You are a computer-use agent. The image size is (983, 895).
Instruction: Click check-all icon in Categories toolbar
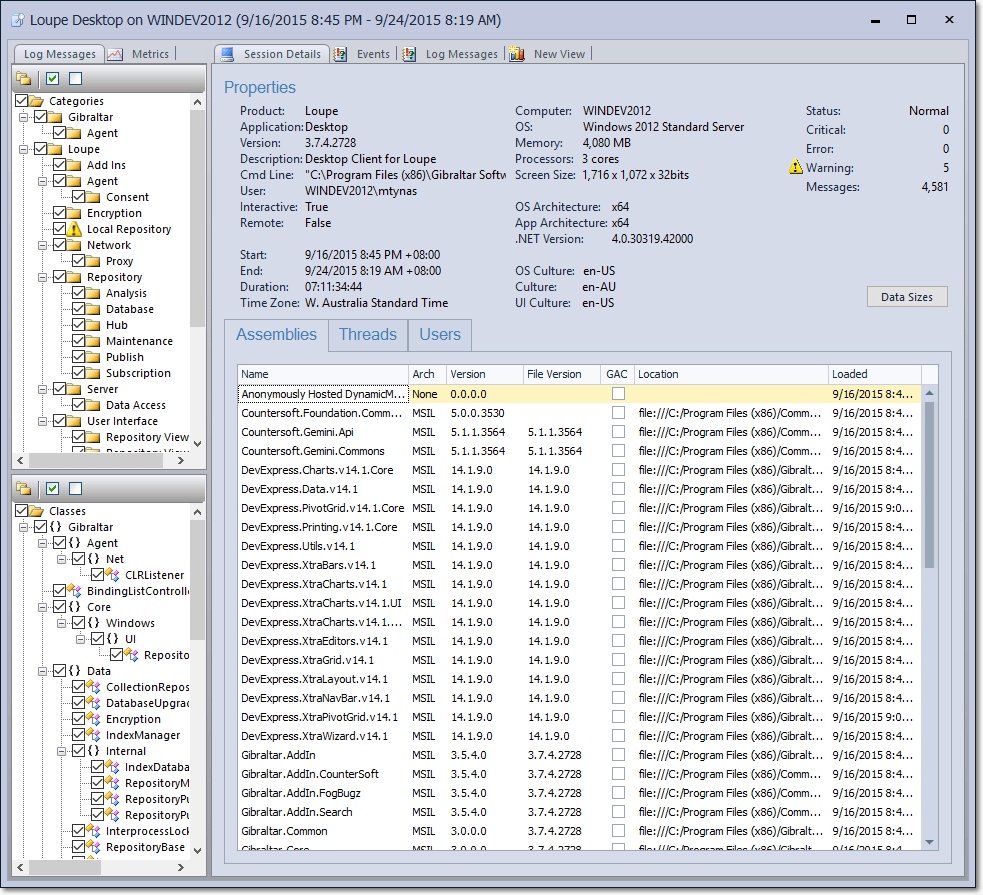pos(53,78)
